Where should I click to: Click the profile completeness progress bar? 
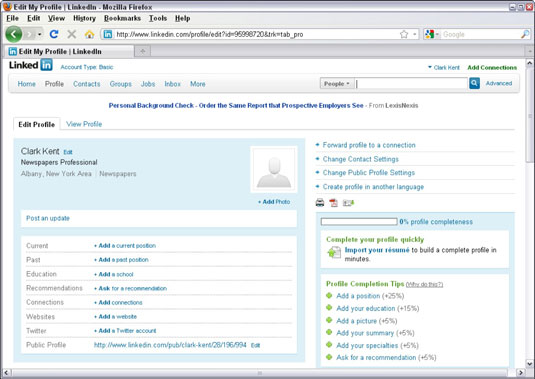pos(359,222)
